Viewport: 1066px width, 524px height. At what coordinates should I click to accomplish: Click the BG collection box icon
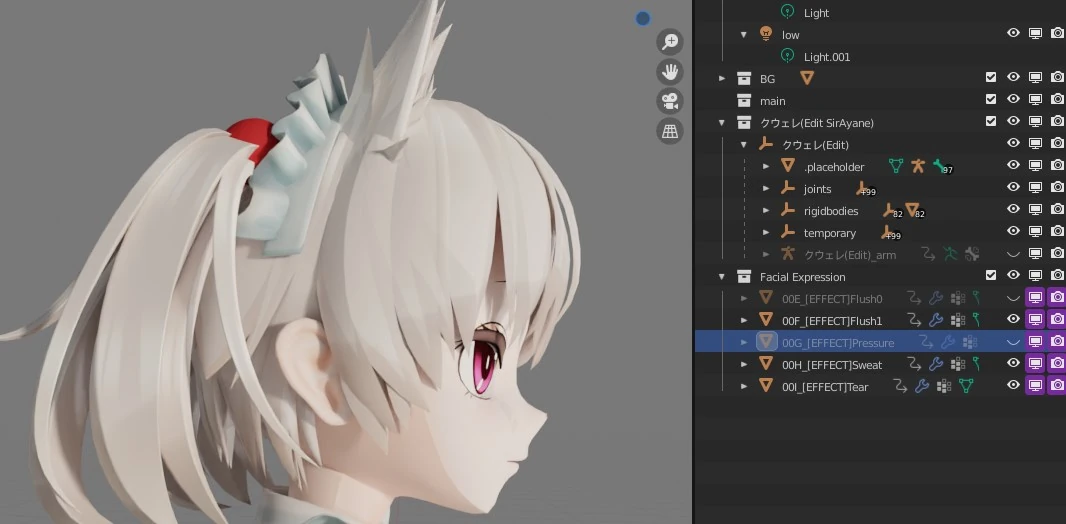(744, 79)
